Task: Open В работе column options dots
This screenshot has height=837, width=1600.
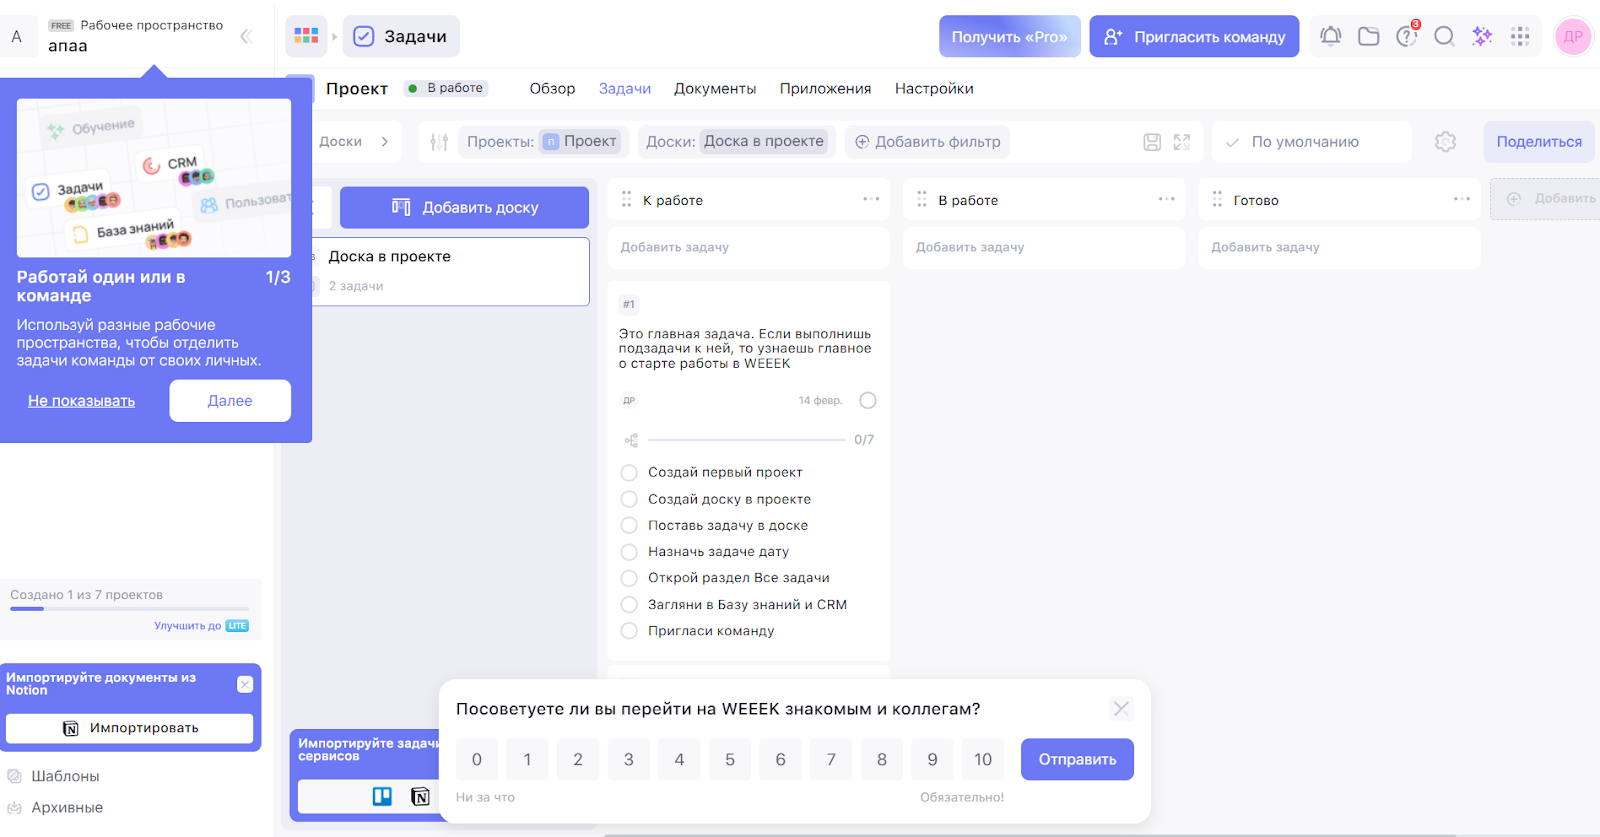Action: pyautogui.click(x=1166, y=199)
